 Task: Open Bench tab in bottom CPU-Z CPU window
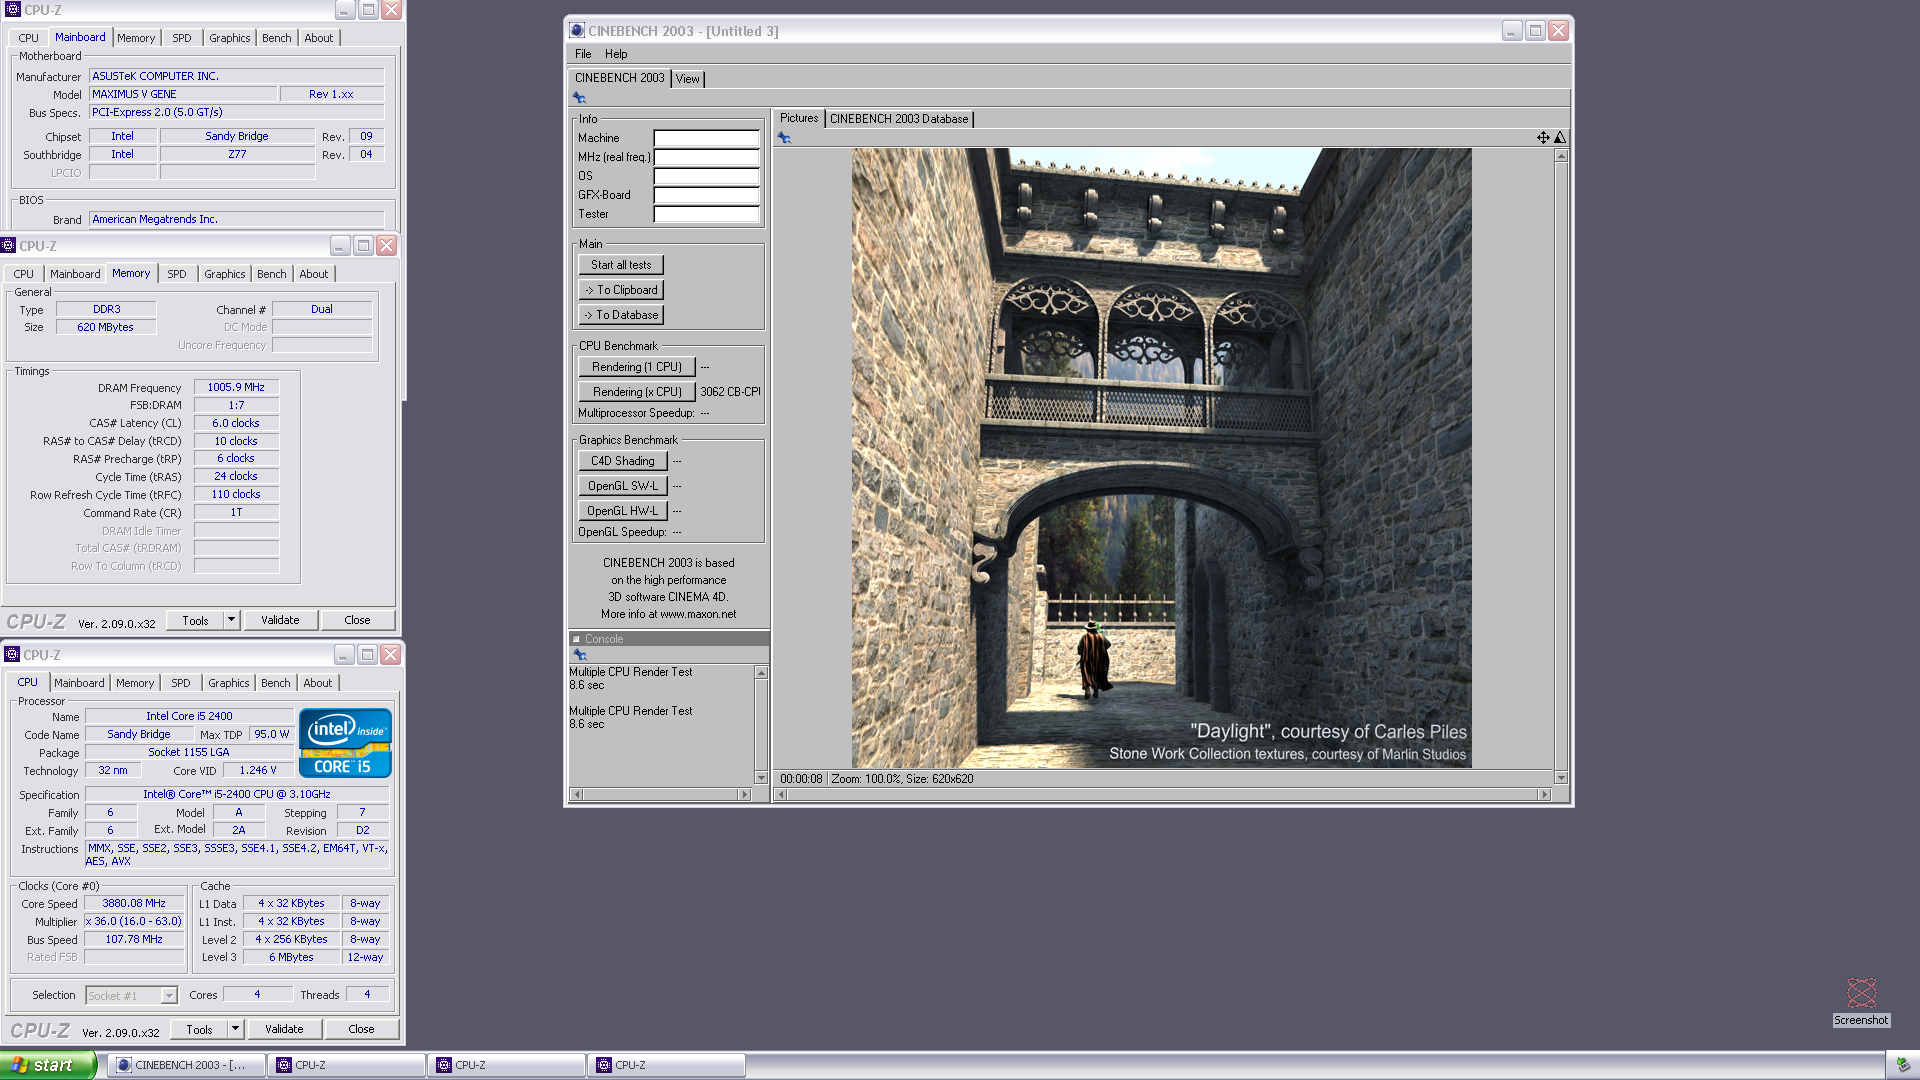(276, 683)
